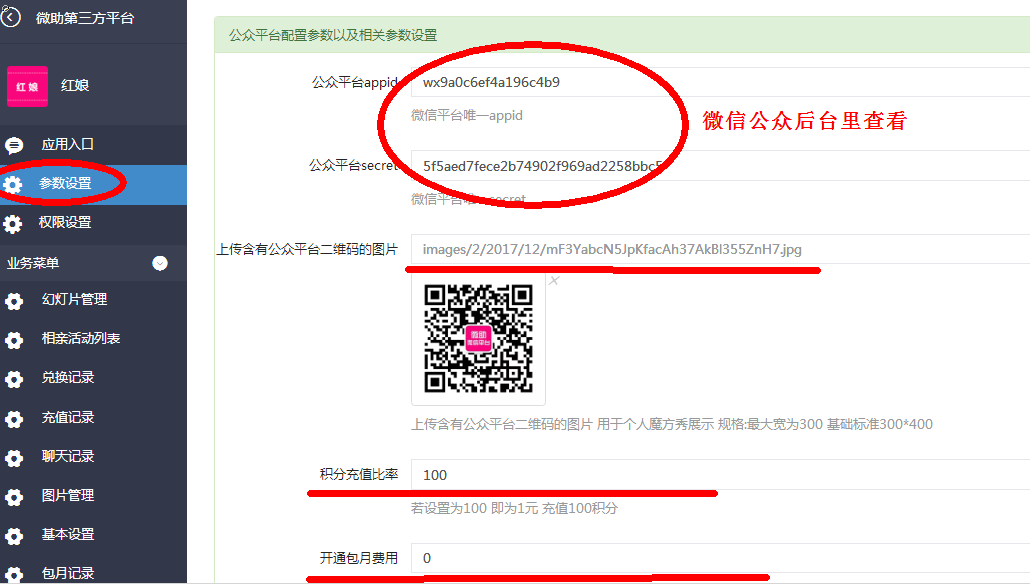The height and width of the screenshot is (584, 1030).
Task: Click the 业务菜单 section header
Action: tap(93, 263)
